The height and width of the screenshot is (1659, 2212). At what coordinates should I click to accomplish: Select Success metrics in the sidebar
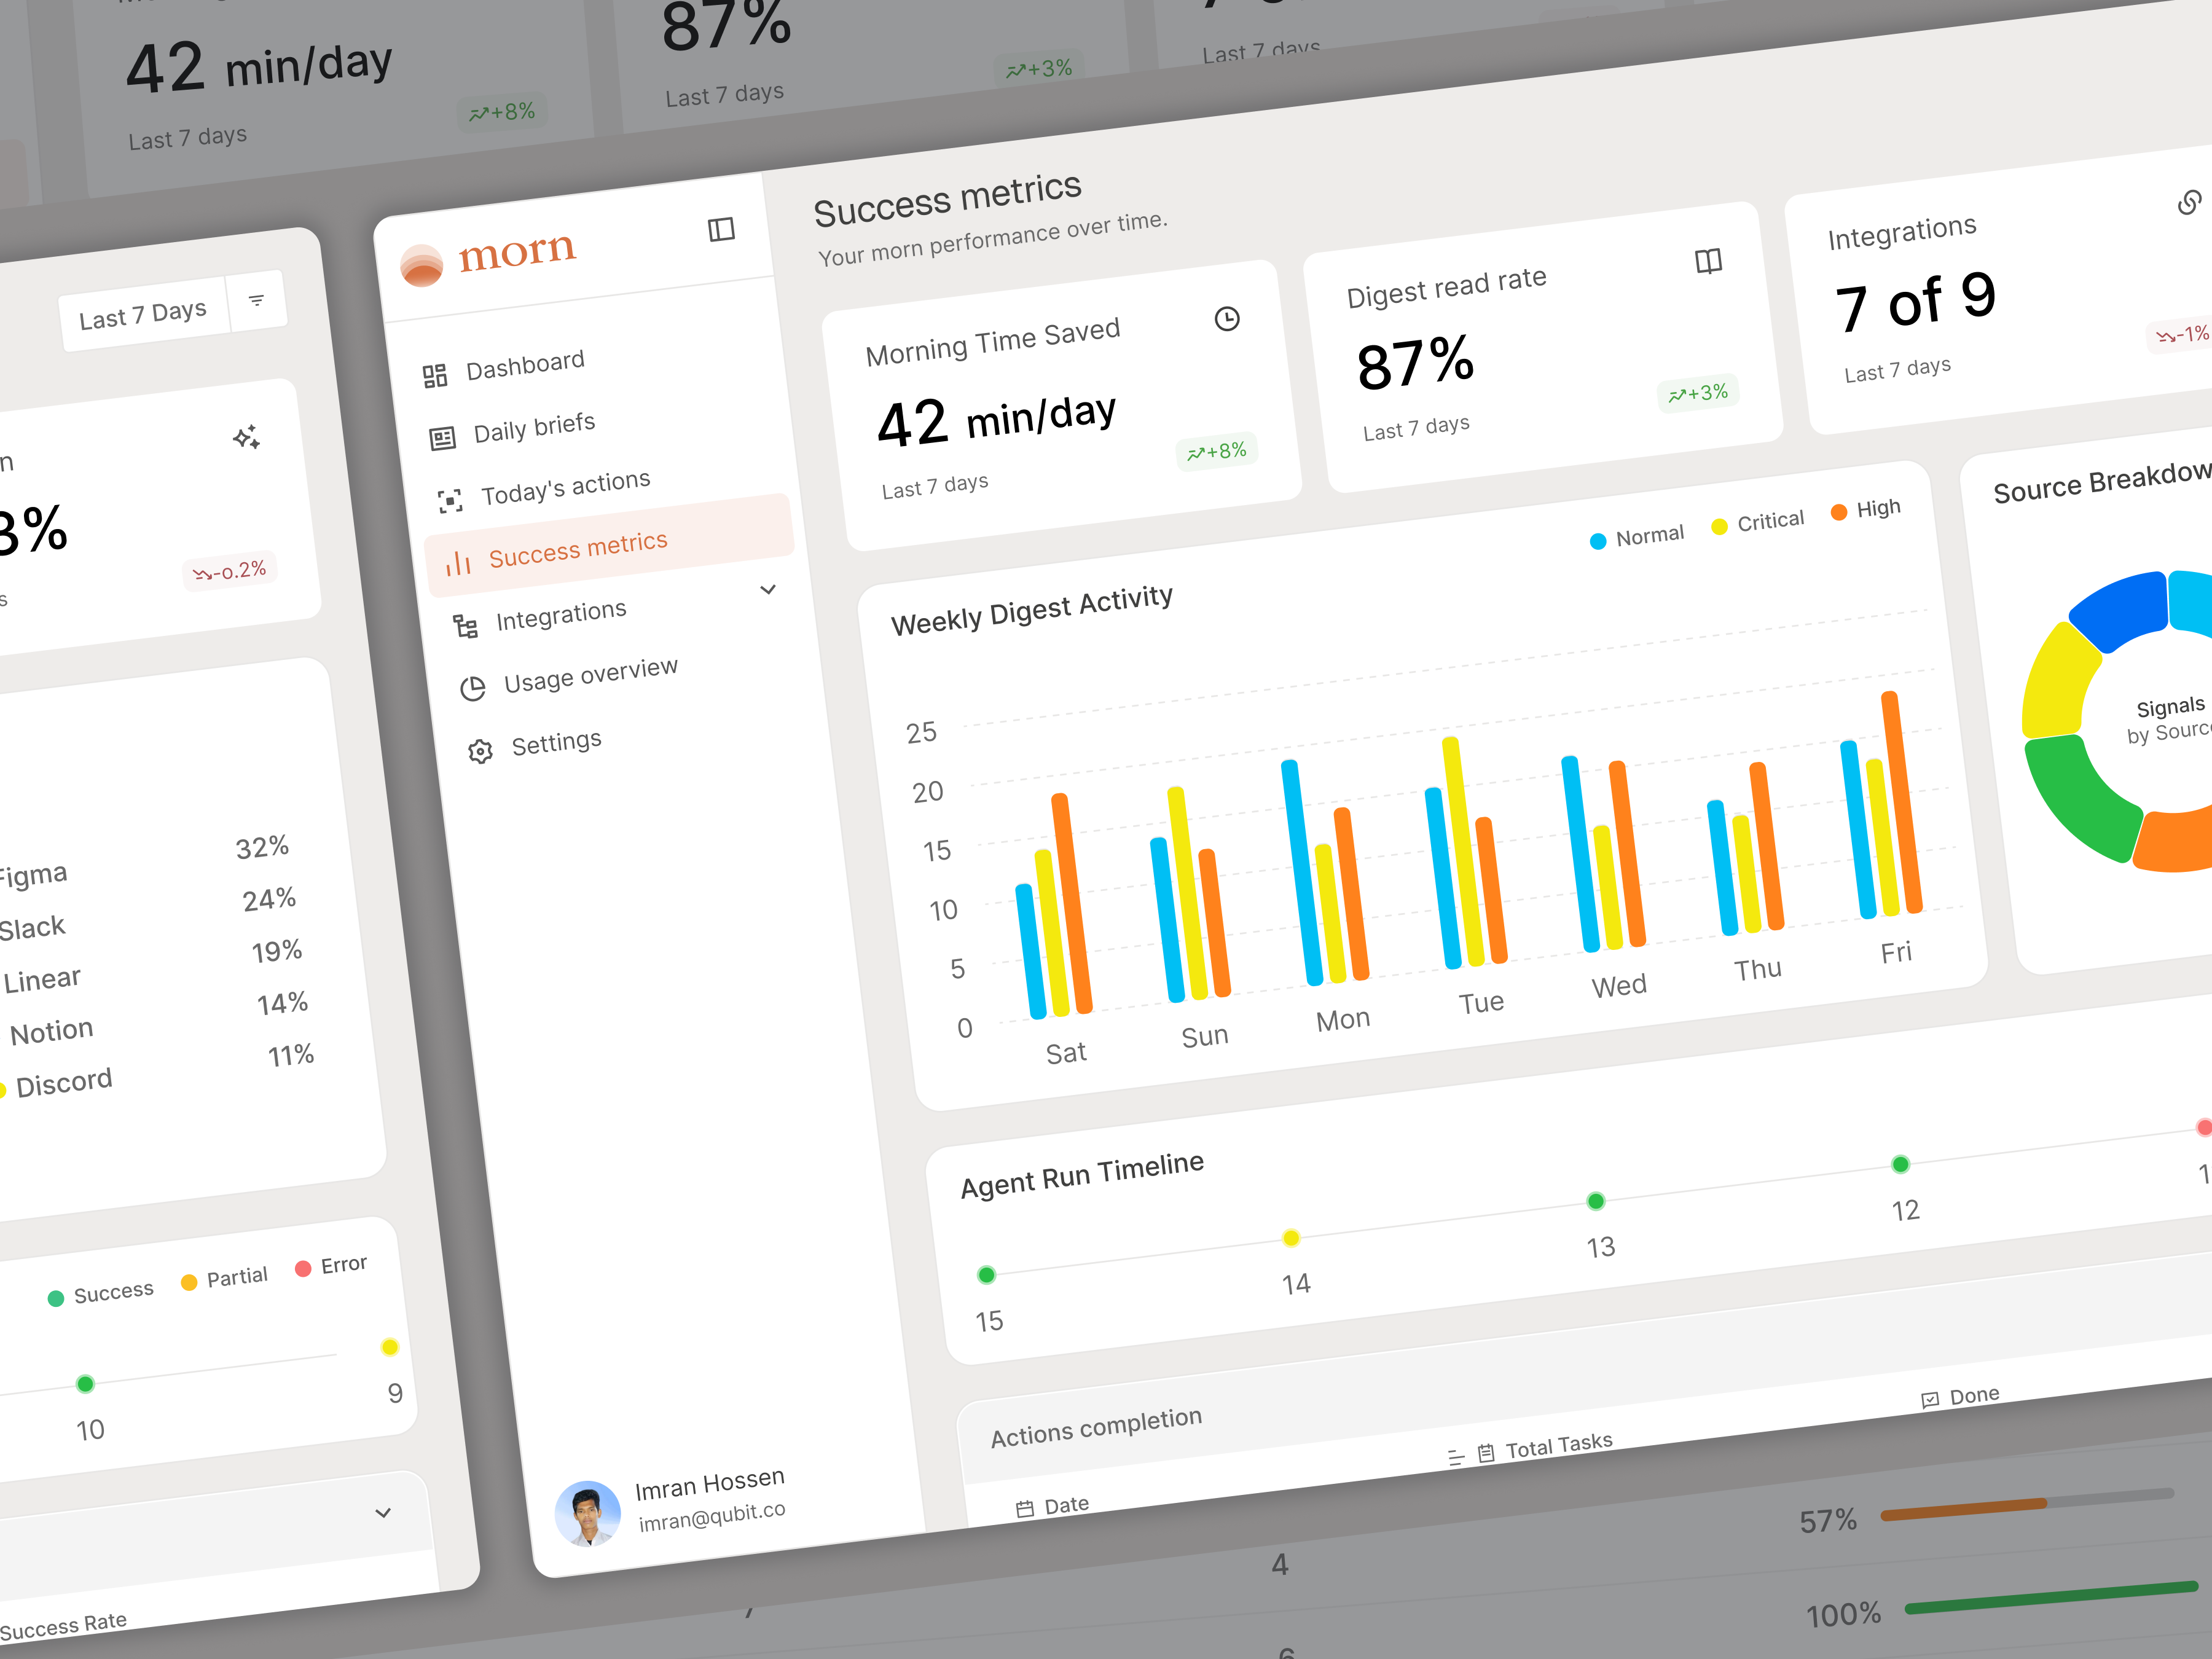[609, 546]
